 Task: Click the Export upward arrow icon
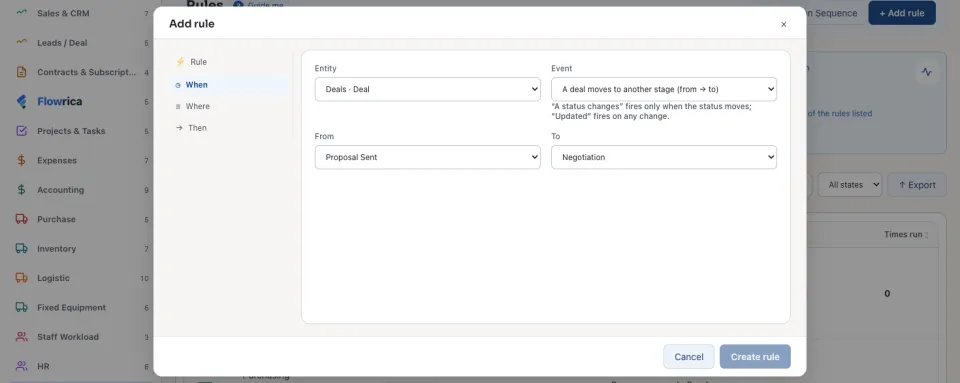click(902, 185)
